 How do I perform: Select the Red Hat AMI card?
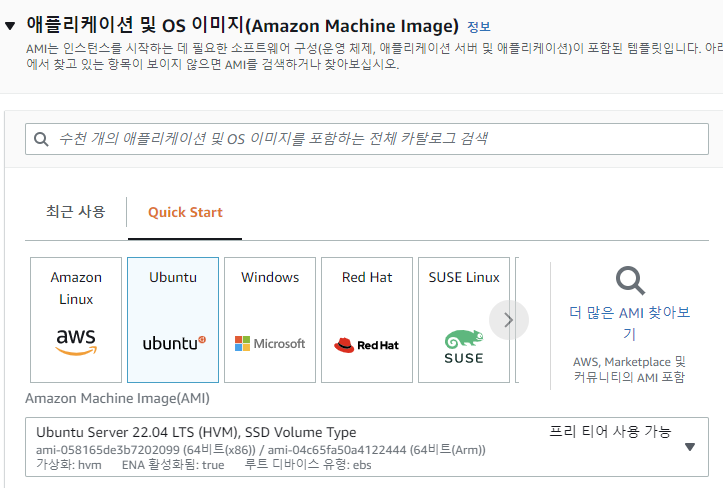[x=367, y=320]
